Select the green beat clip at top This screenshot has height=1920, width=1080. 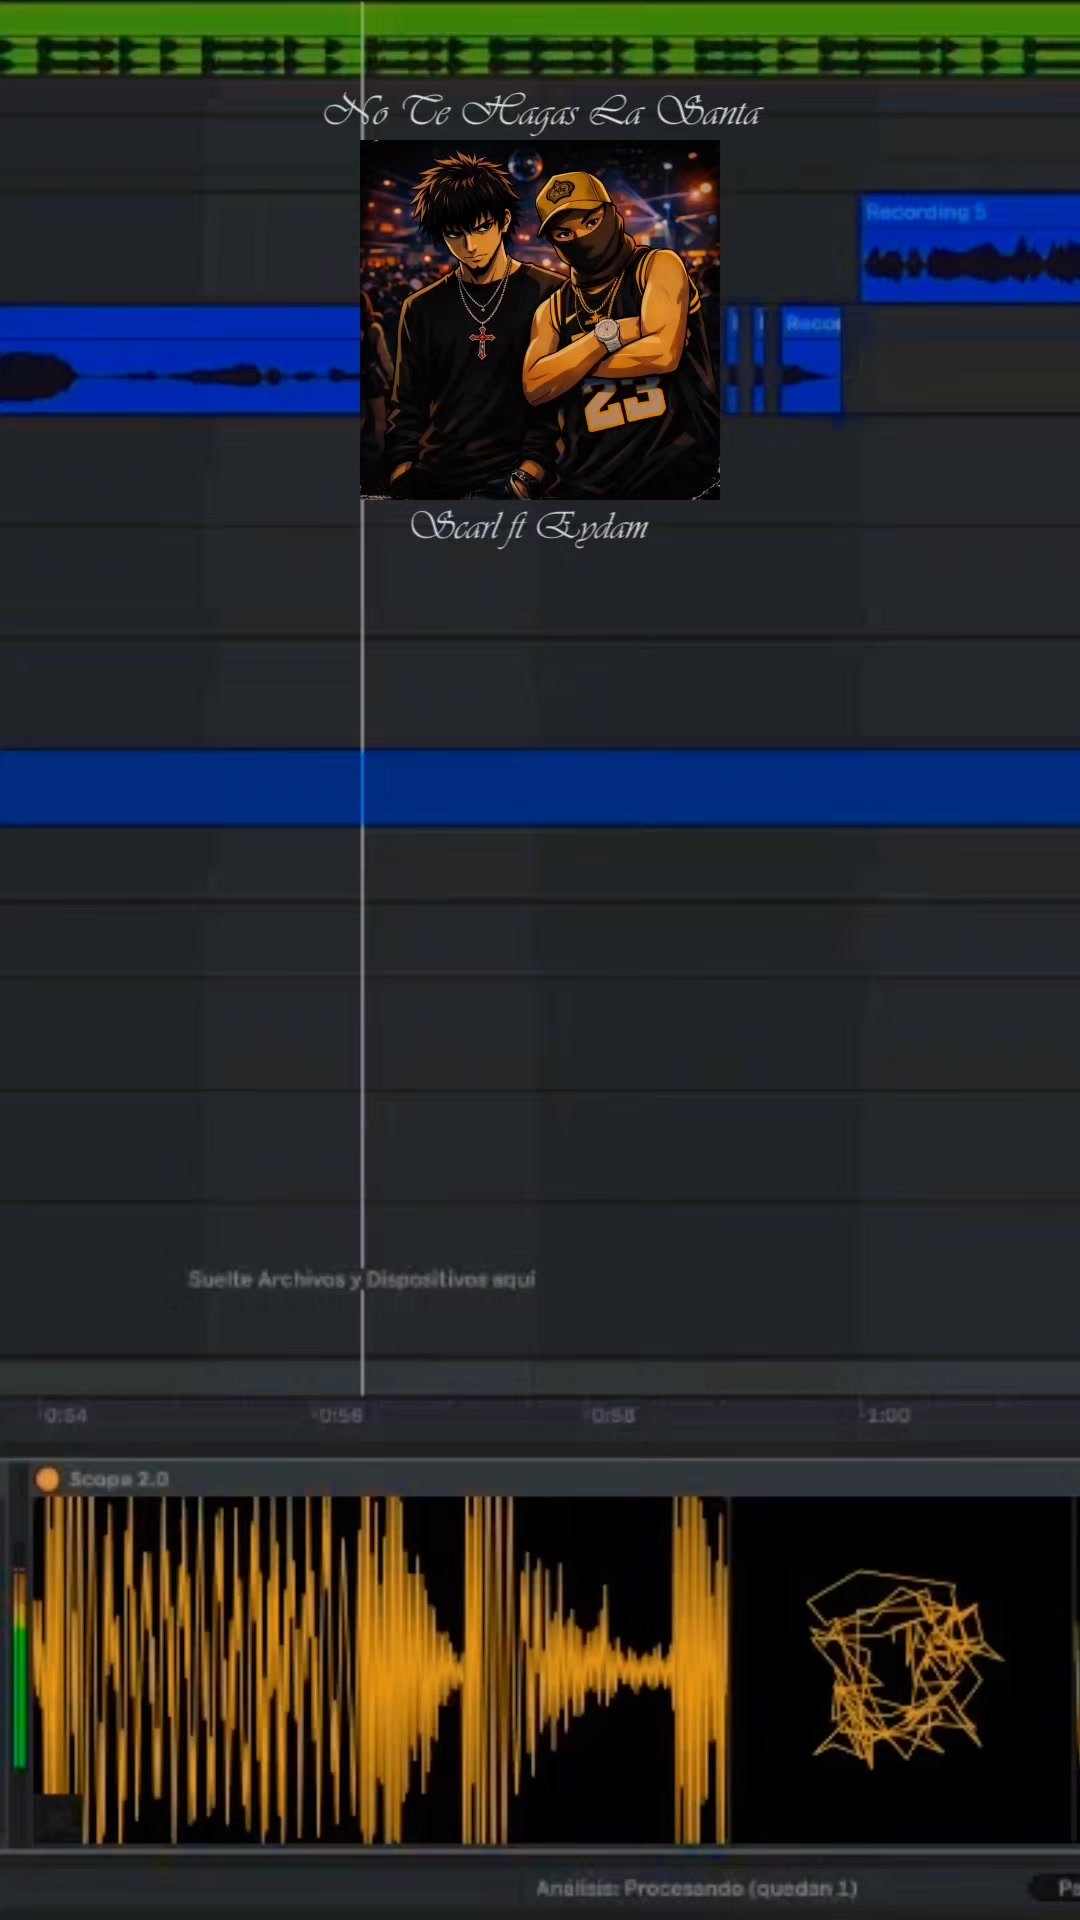point(540,40)
